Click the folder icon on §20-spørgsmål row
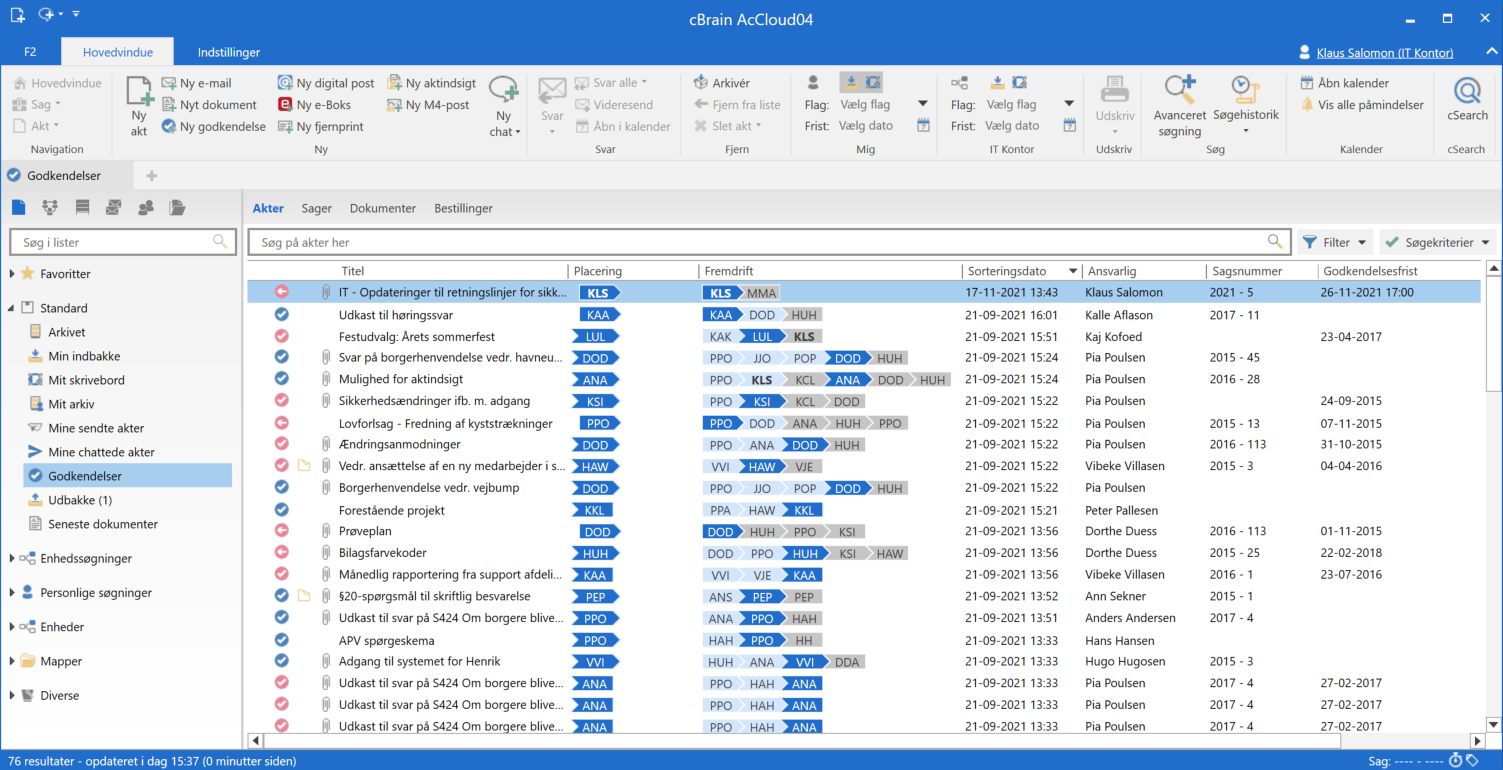The height and width of the screenshot is (770, 1503). coord(305,596)
